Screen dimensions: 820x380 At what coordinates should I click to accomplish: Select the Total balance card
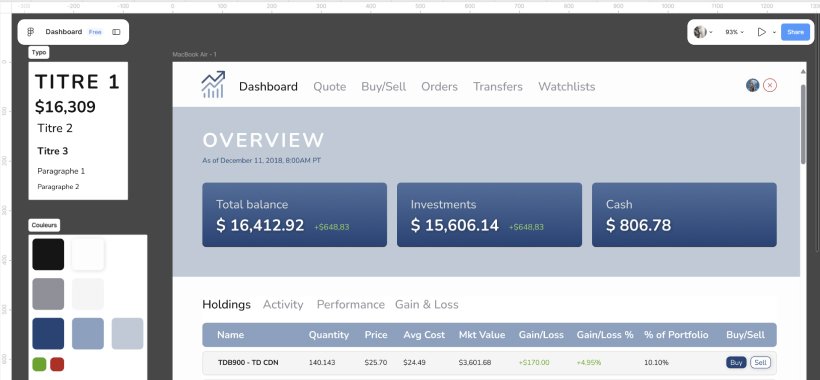(x=294, y=214)
